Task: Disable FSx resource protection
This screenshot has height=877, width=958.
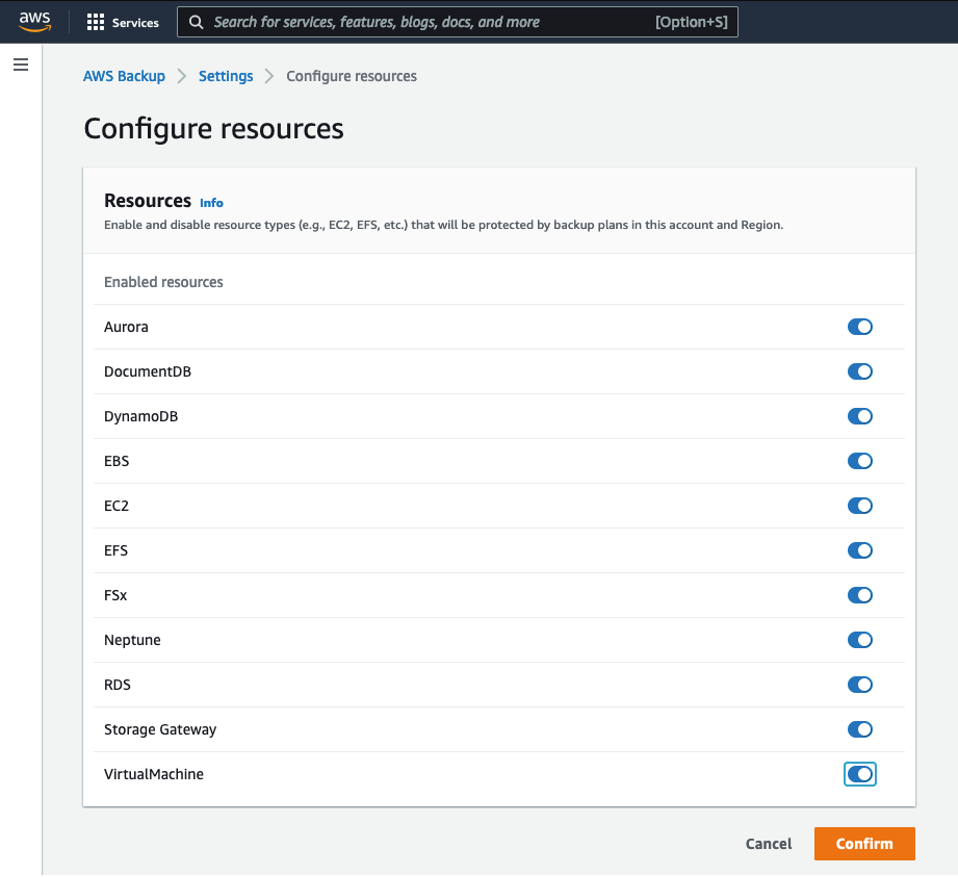Action: click(860, 595)
